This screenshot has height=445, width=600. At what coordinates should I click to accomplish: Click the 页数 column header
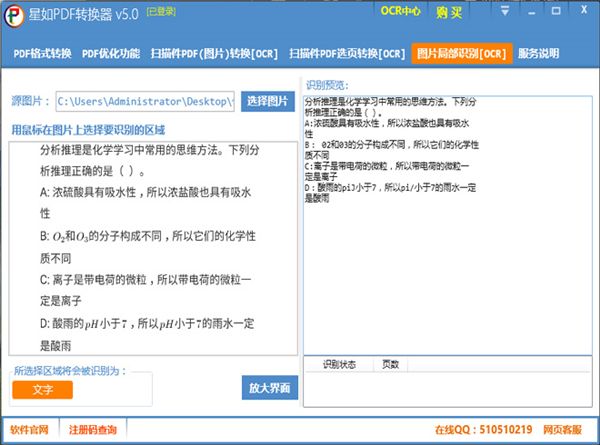tap(391, 364)
